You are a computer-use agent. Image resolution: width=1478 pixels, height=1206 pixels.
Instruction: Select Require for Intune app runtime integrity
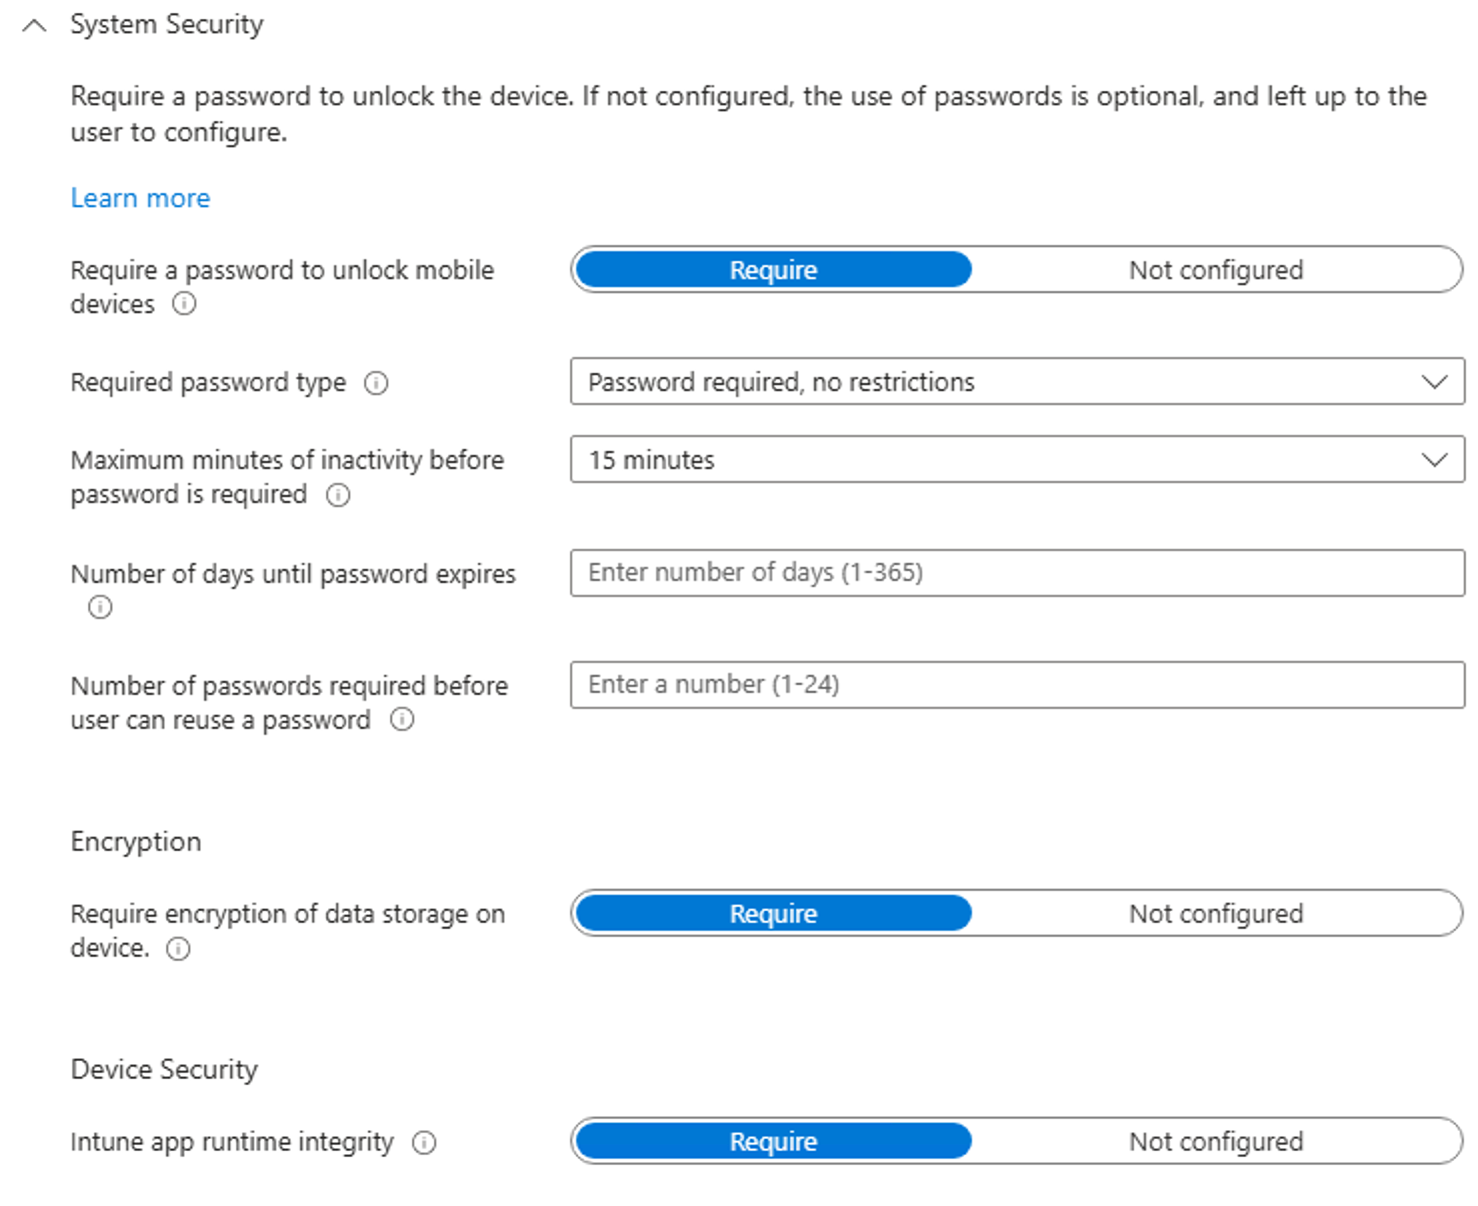773,1142
